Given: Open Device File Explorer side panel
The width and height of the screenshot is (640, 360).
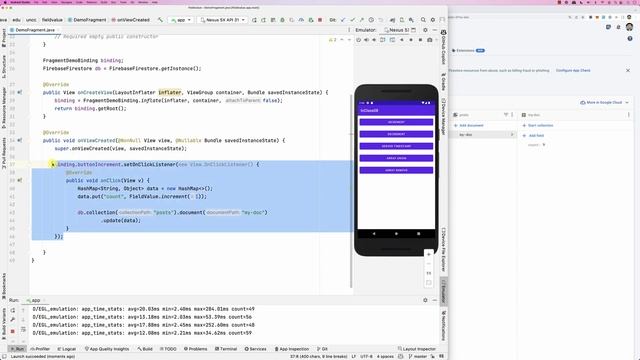Looking at the screenshot, I should [443, 249].
